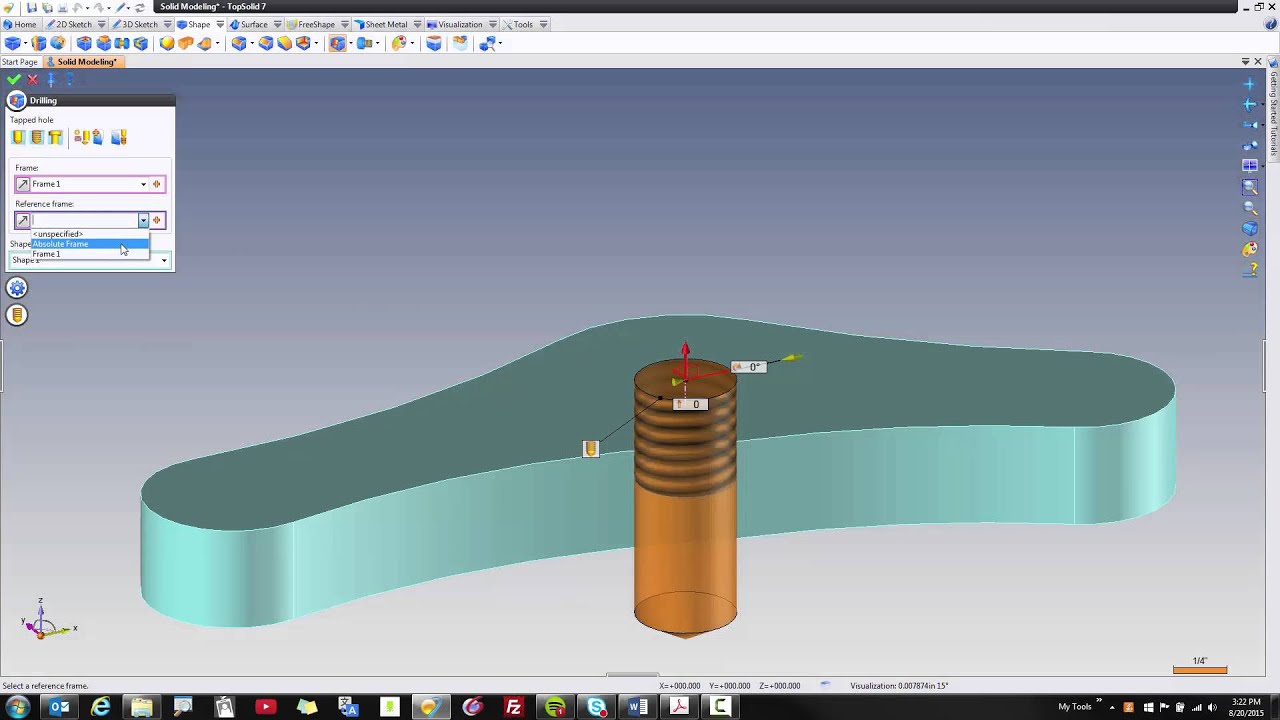Click the drilling tool icon in the Shape ribbon
The image size is (1280, 720).
pos(337,43)
